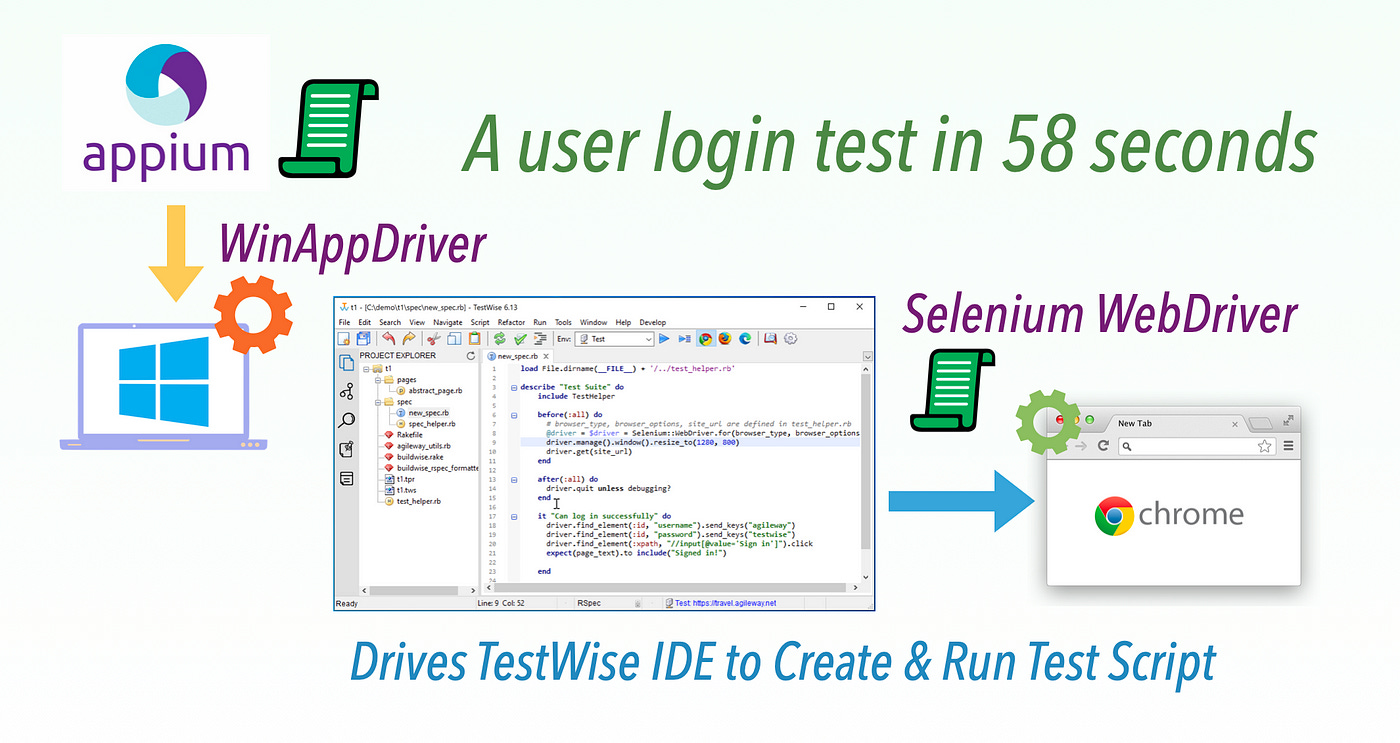The height and width of the screenshot is (743, 1400).
Task: Open the Env Test dropdown
Action: (615, 339)
